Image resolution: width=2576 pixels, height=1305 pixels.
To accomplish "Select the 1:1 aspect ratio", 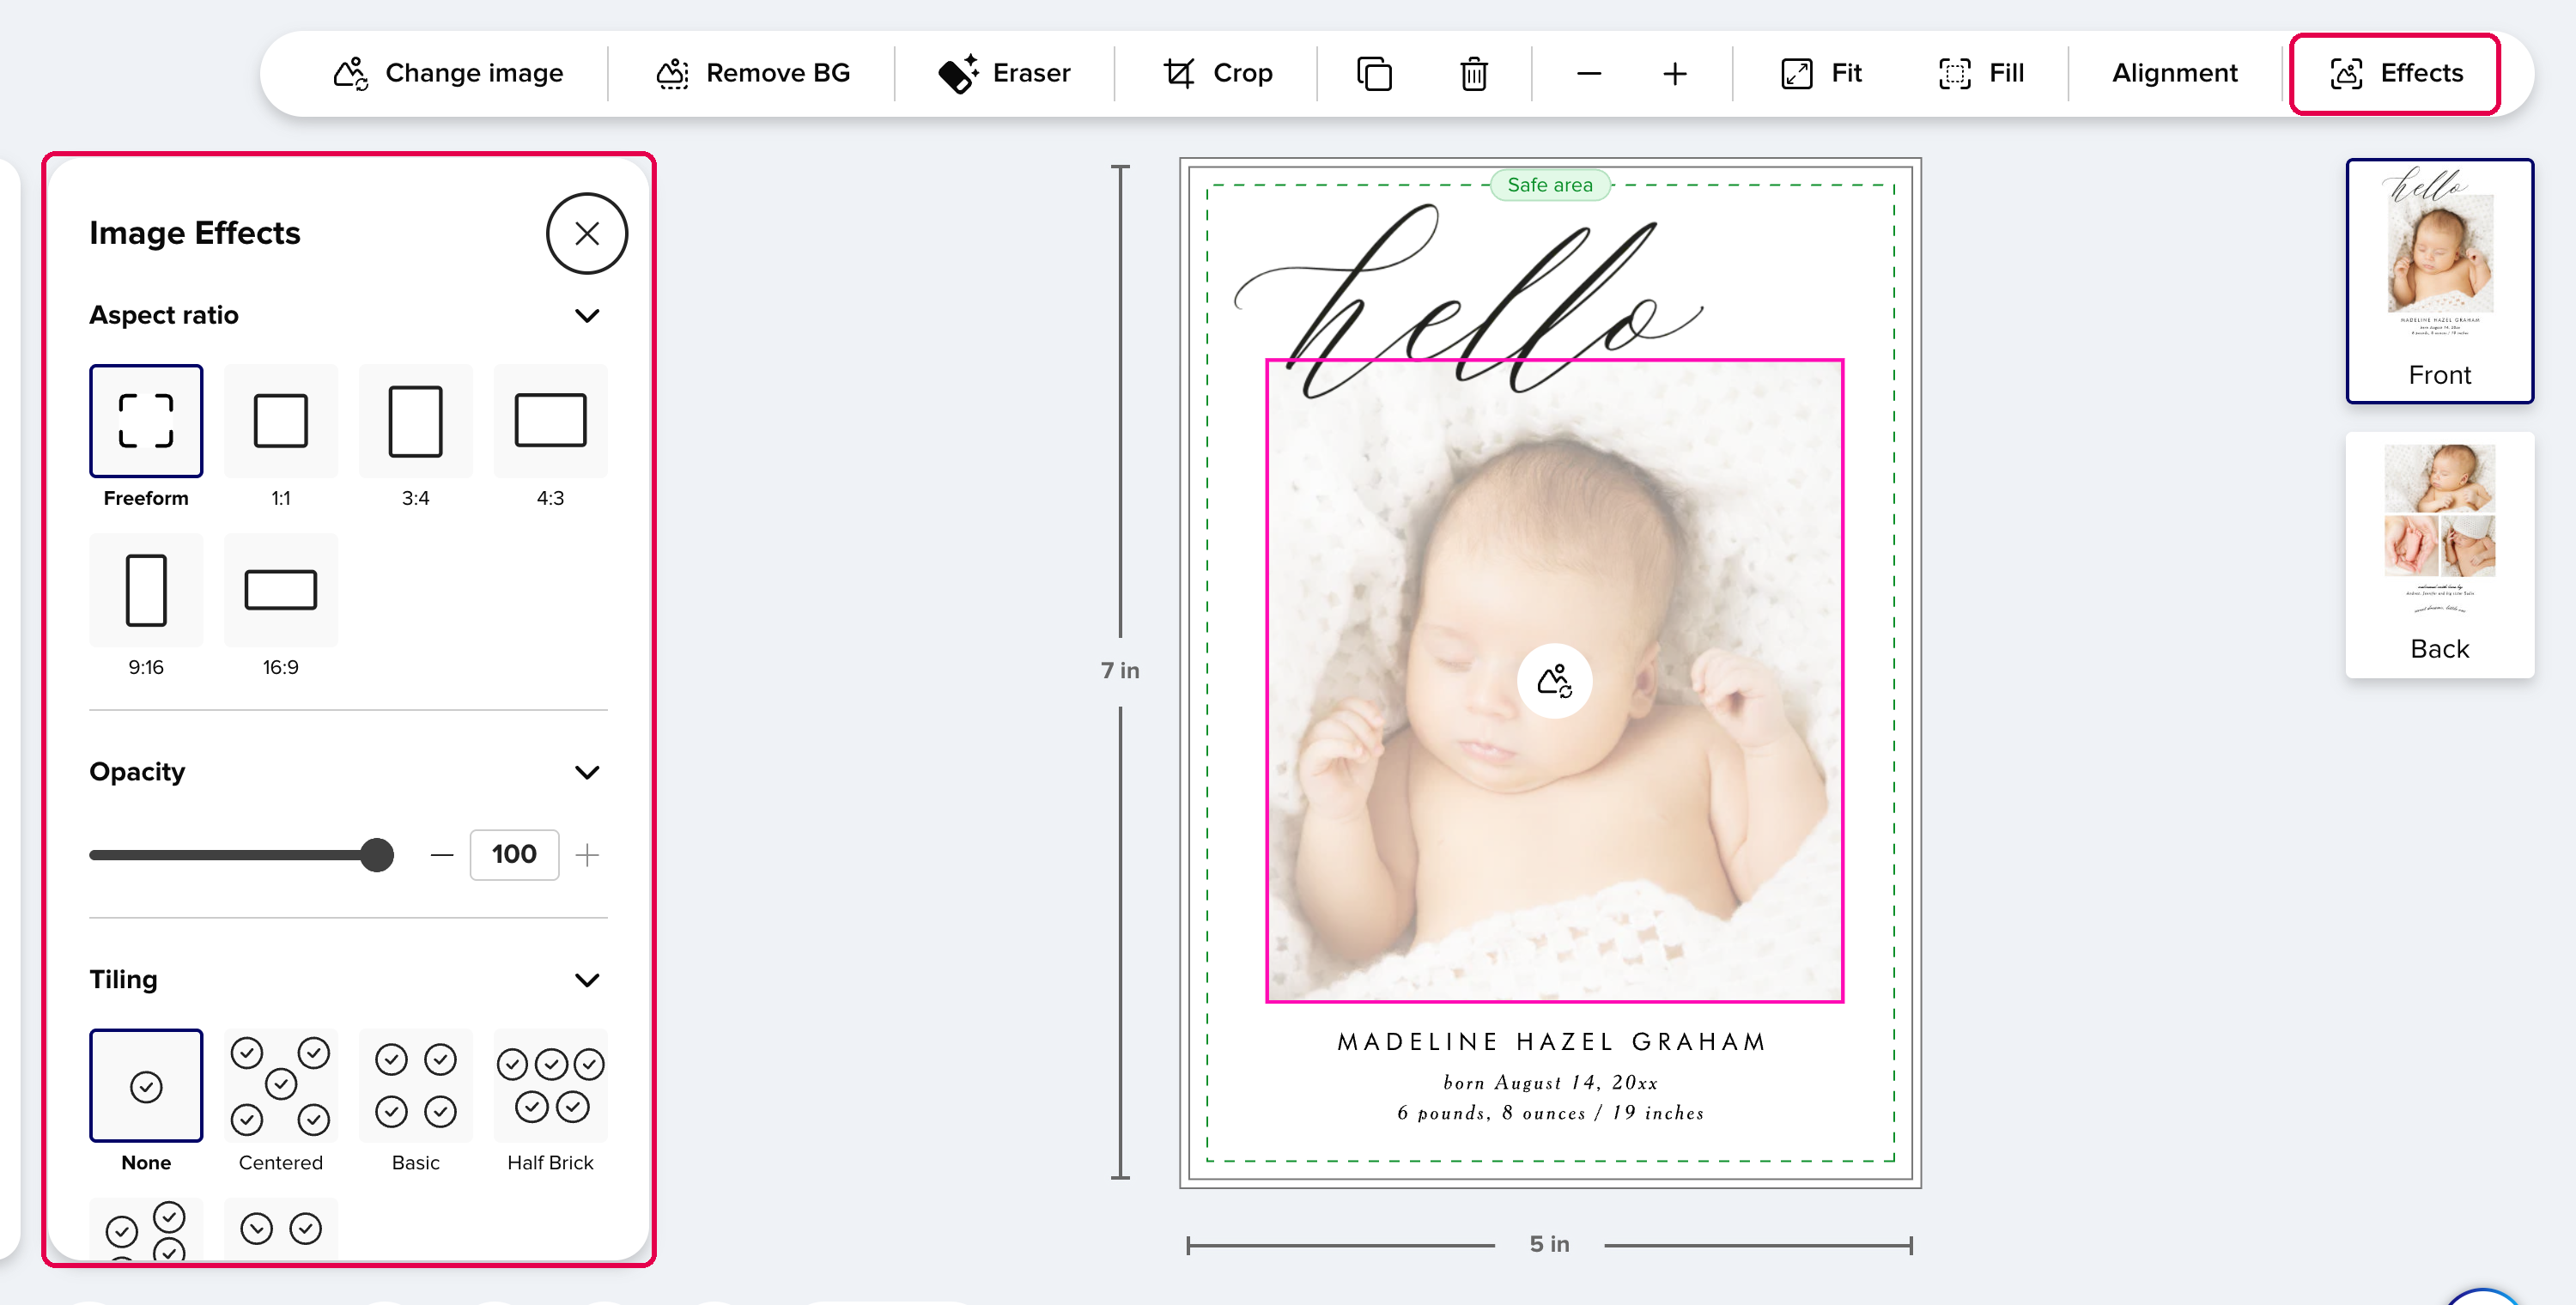I will 281,420.
